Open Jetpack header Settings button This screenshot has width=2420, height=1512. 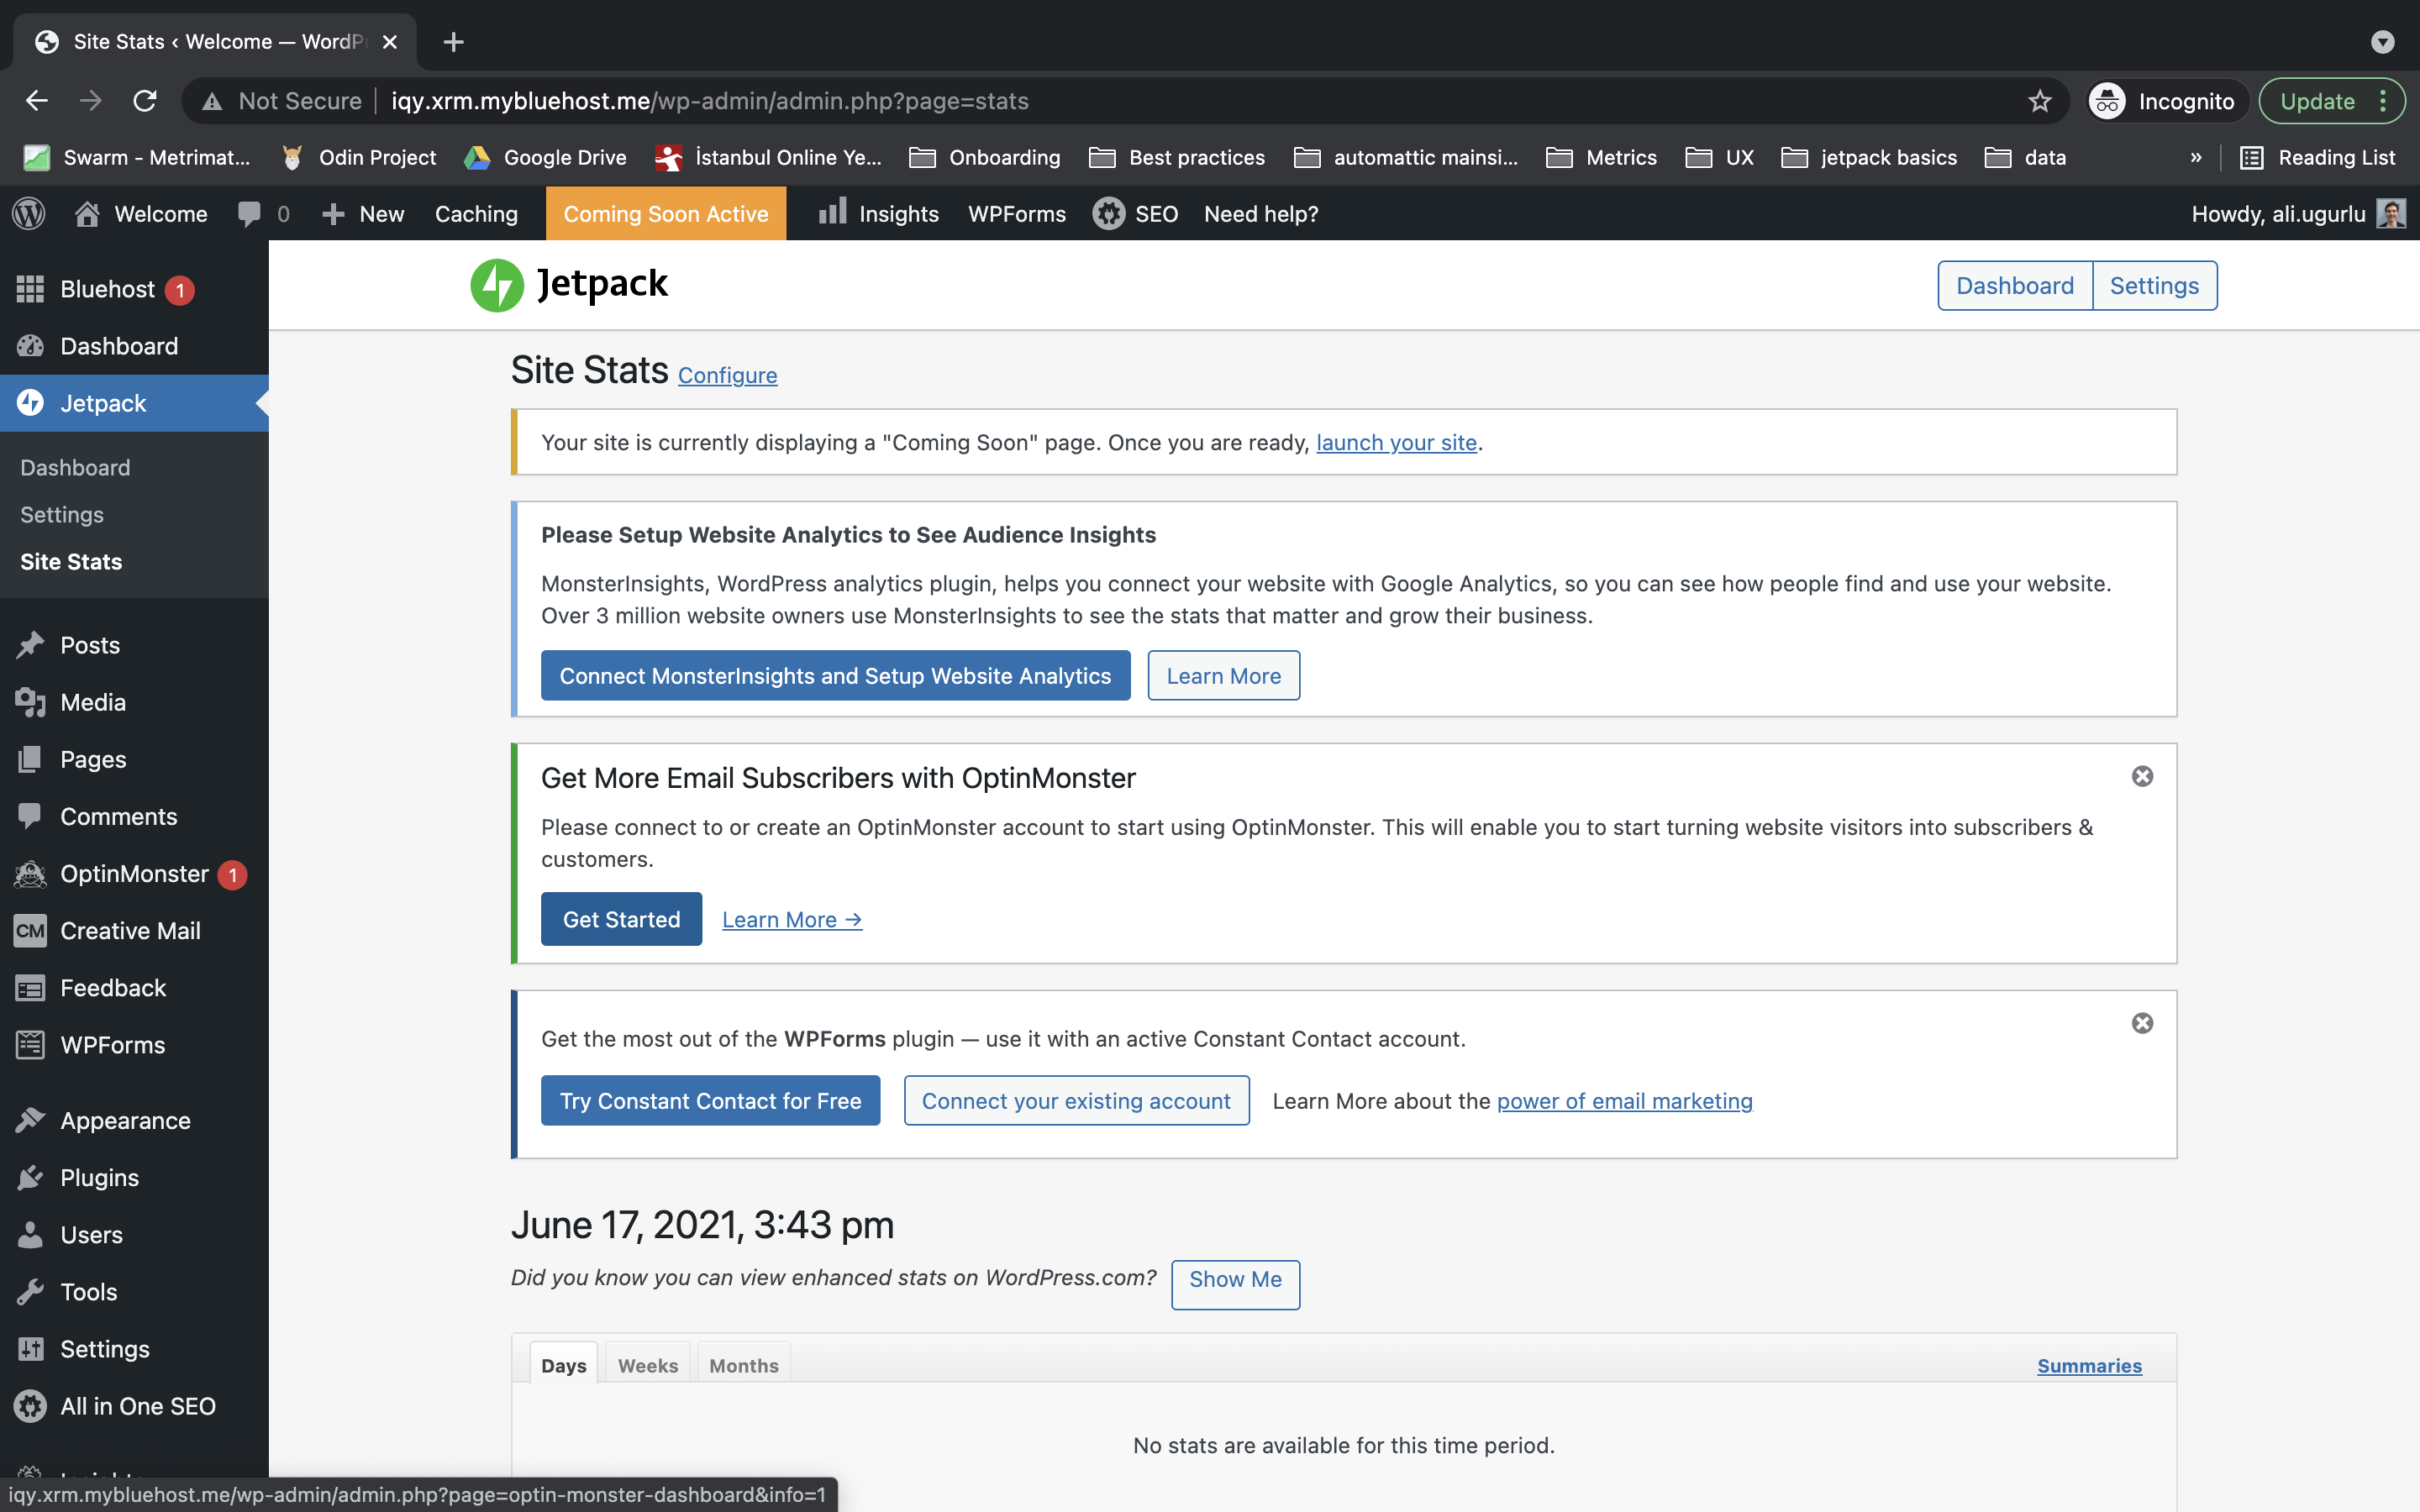[2154, 286]
